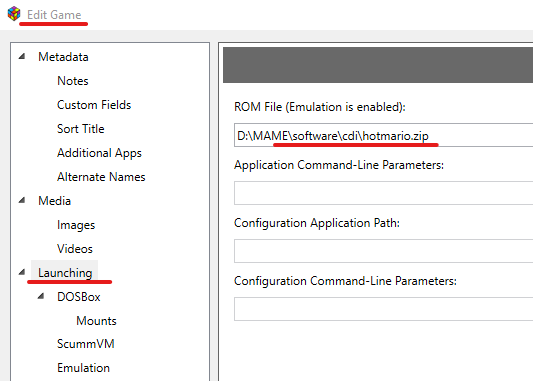Select ScummVM in the tree
Viewport: 533px width, 381px height.
tap(86, 344)
